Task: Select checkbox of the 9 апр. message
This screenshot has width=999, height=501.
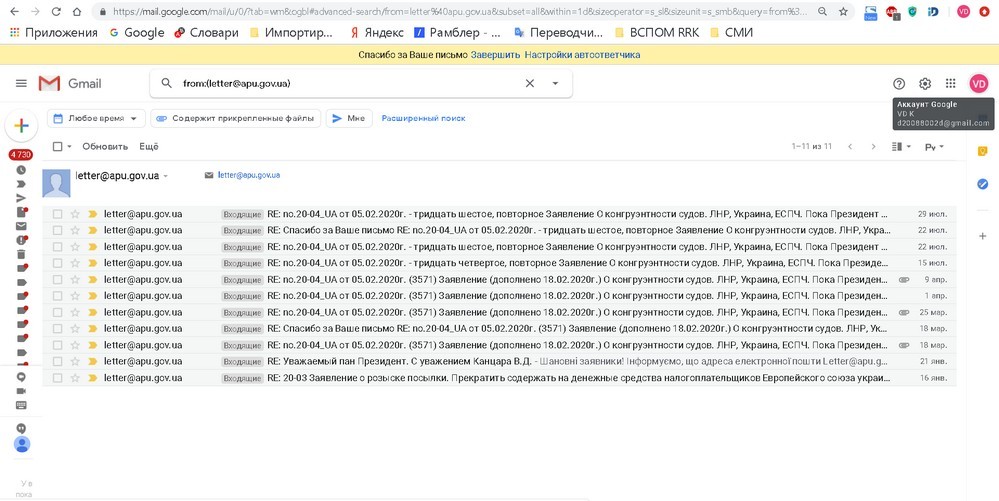Action: coord(57,279)
